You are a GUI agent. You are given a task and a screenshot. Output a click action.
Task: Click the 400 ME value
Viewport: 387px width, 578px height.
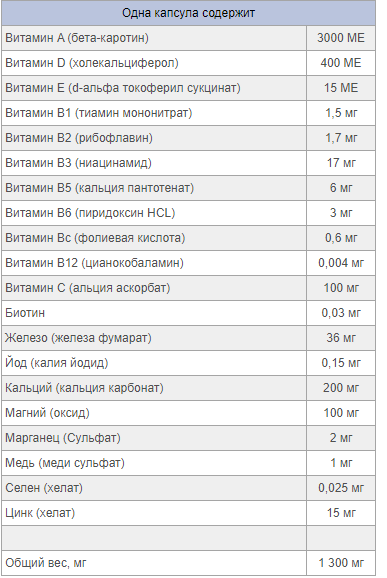pyautogui.click(x=341, y=63)
